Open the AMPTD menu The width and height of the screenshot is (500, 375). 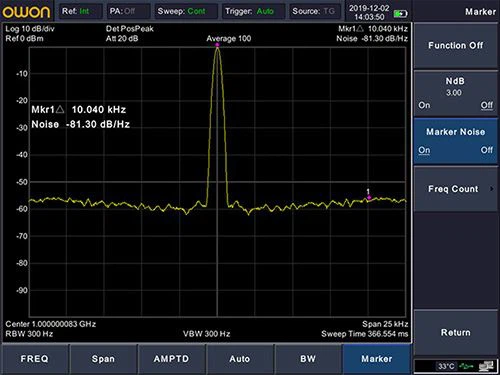coord(171,359)
